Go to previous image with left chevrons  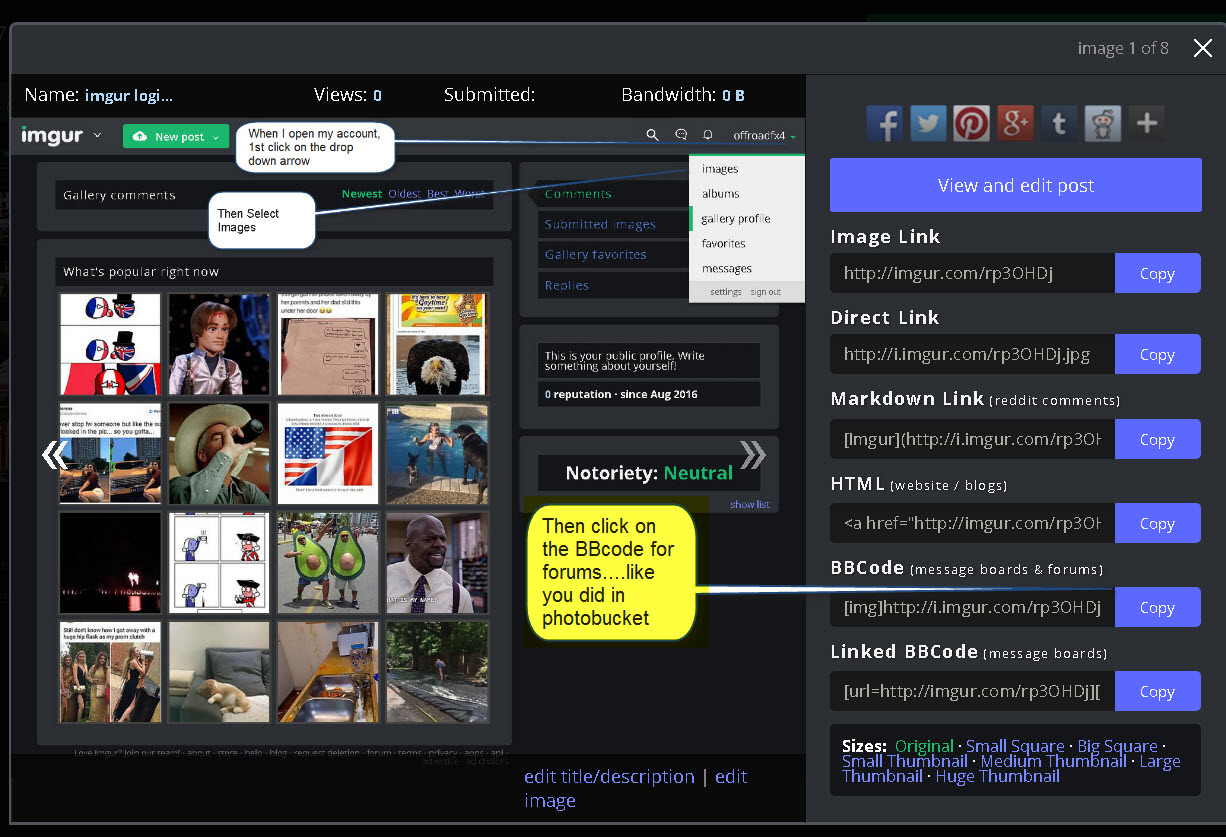click(55, 456)
